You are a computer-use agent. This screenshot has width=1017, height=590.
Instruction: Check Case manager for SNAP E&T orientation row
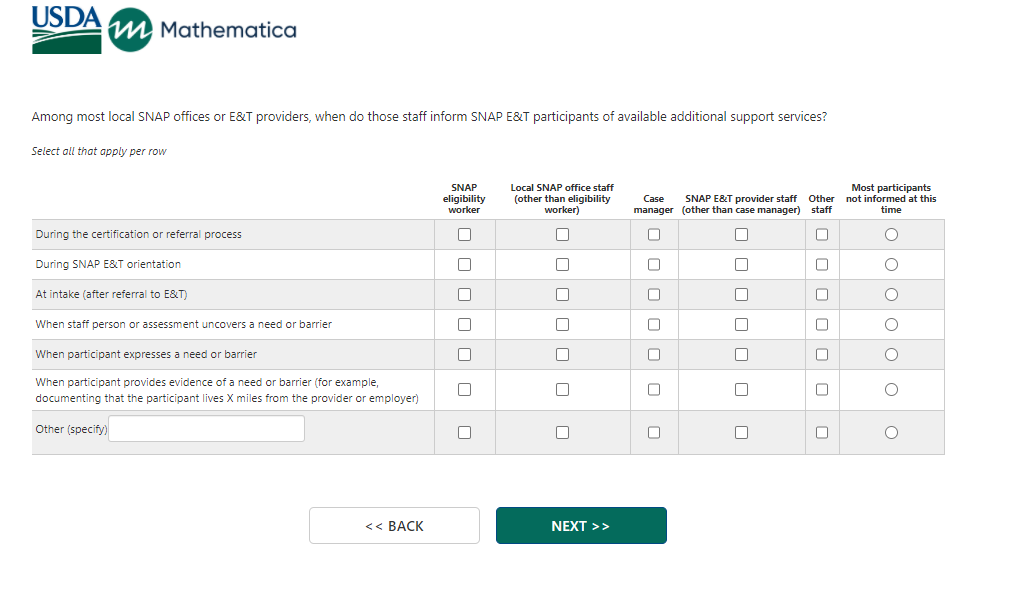point(654,265)
